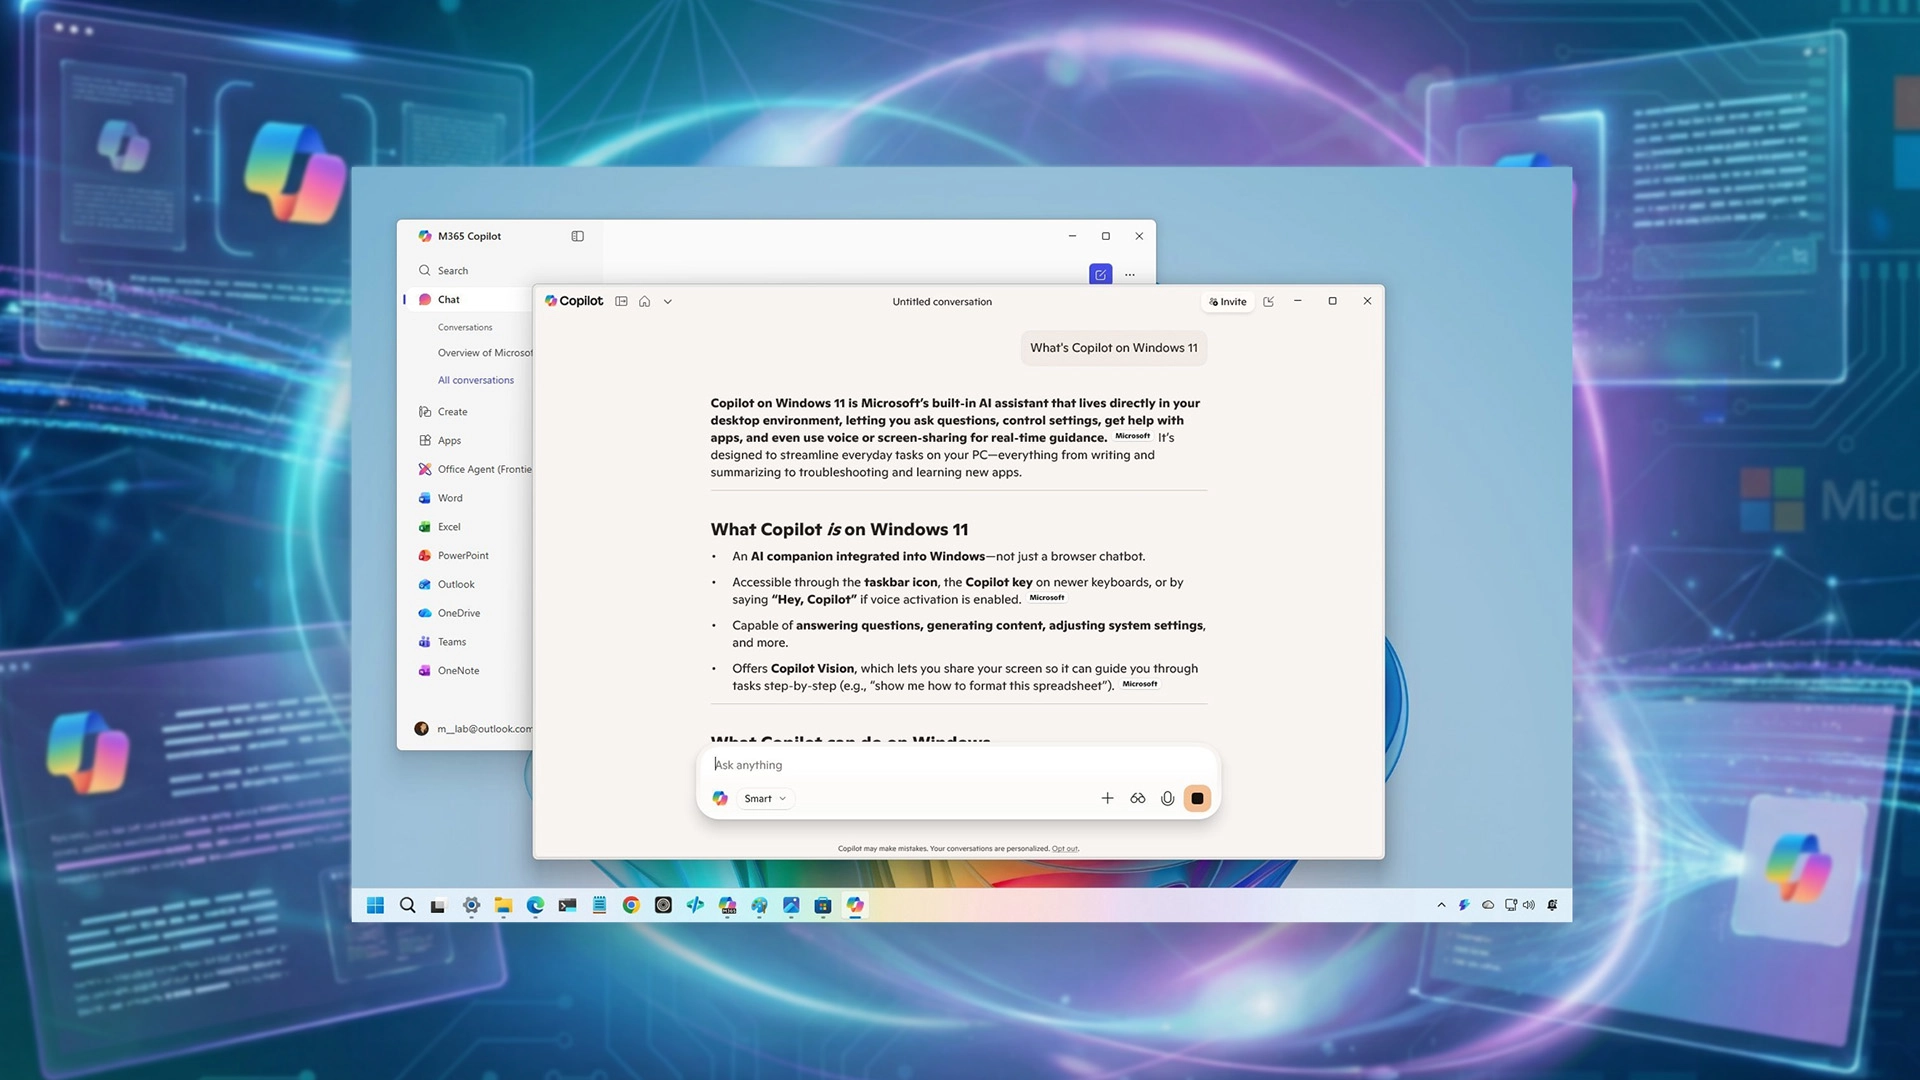The height and width of the screenshot is (1080, 1920).
Task: Enable Copilot Vision glasses icon
Action: (x=1137, y=798)
